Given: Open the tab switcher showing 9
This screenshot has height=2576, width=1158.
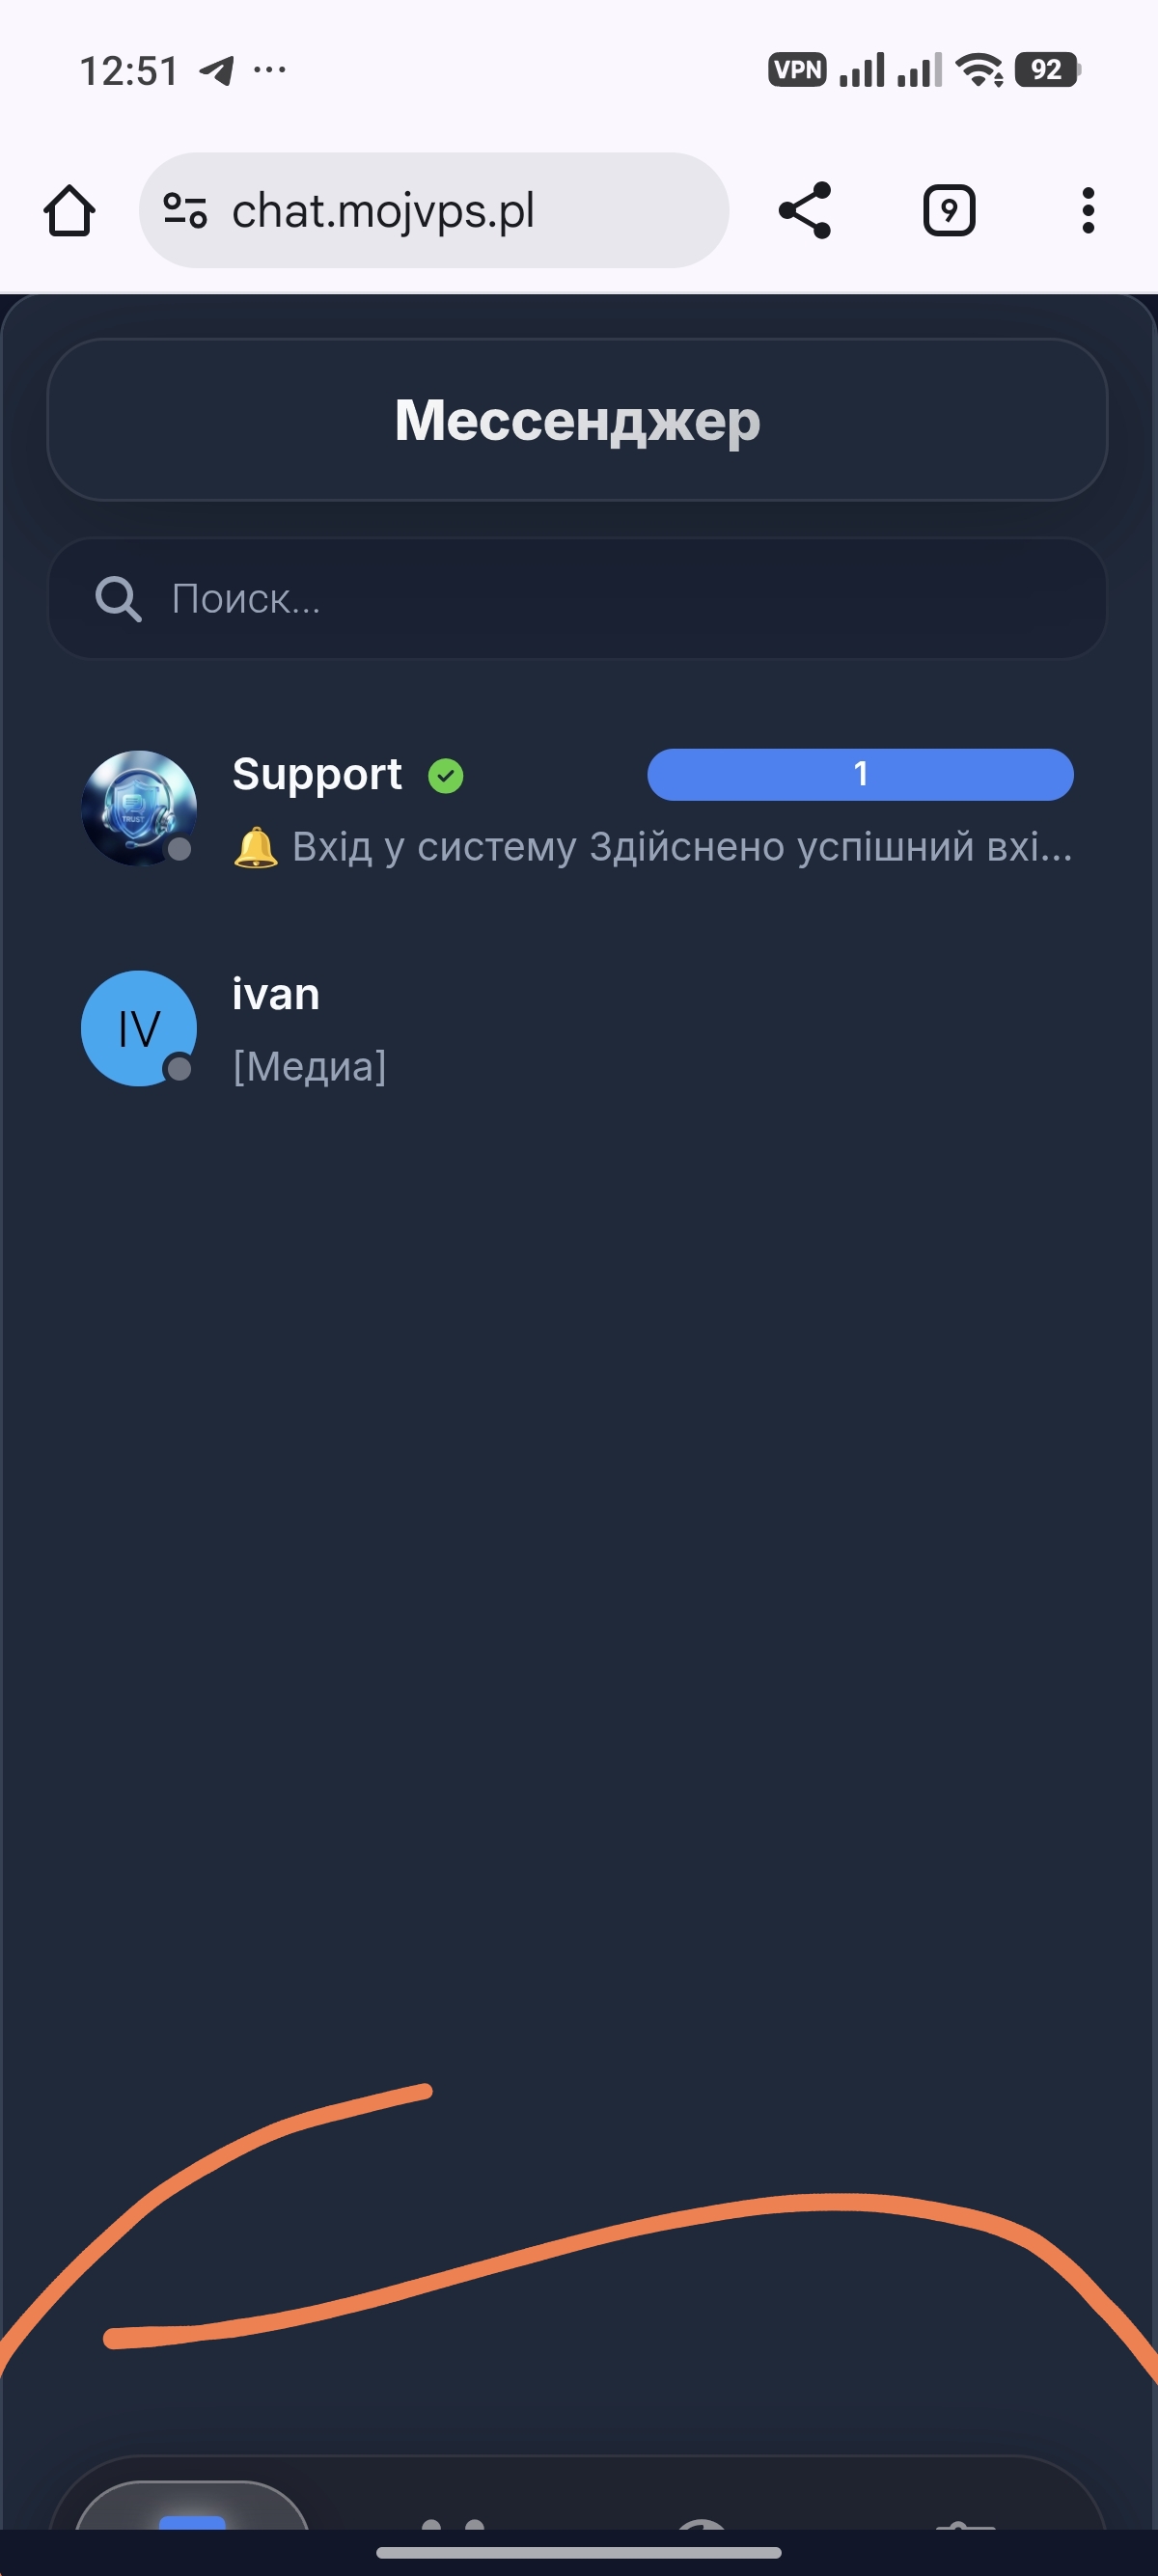Looking at the screenshot, I should (948, 211).
